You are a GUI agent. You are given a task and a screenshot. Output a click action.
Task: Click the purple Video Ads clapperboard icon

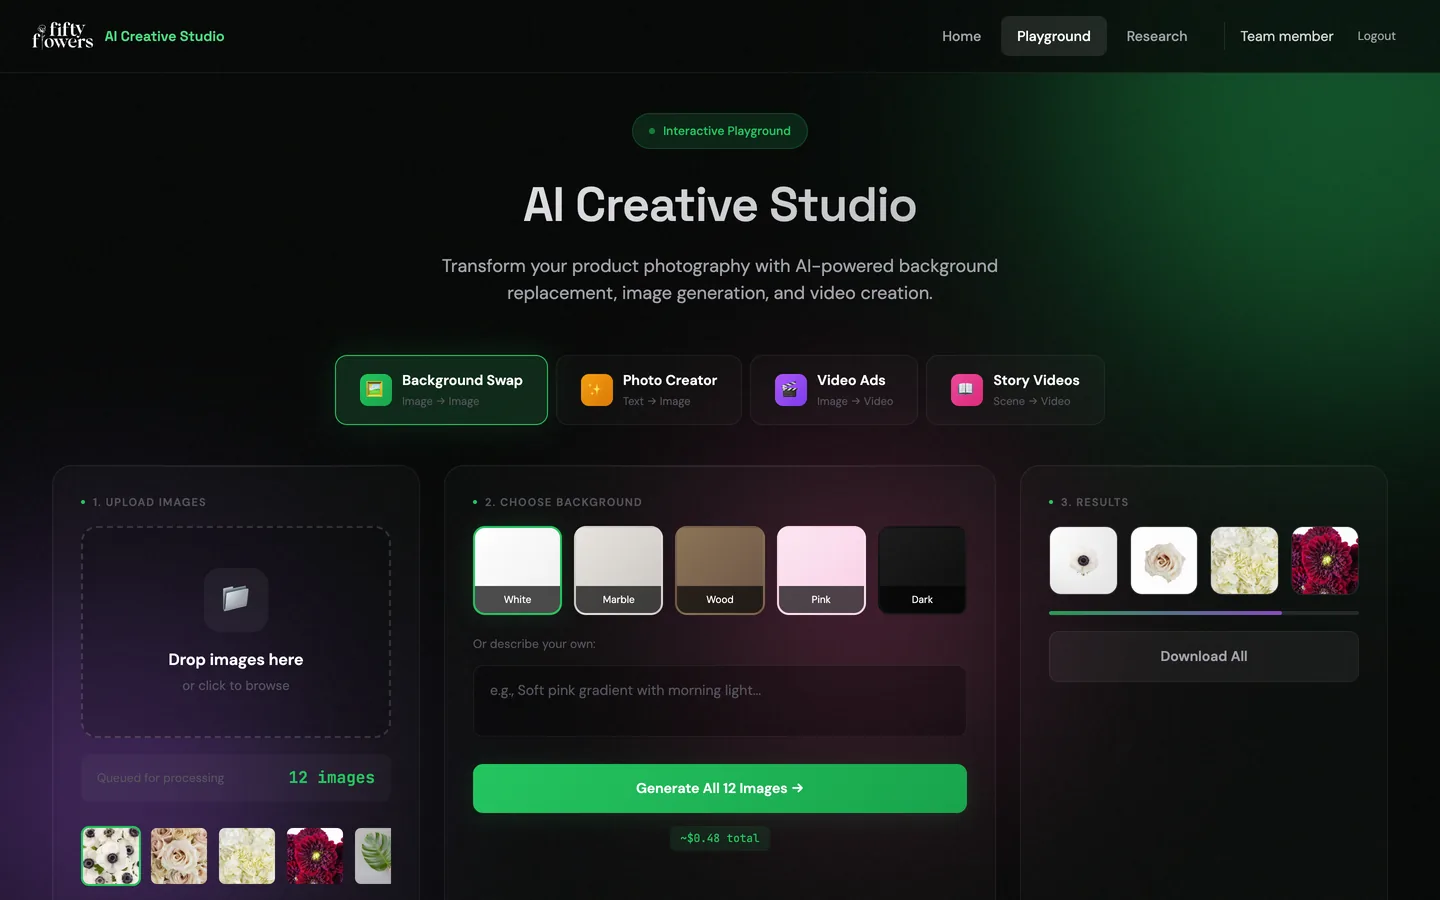[x=791, y=390]
